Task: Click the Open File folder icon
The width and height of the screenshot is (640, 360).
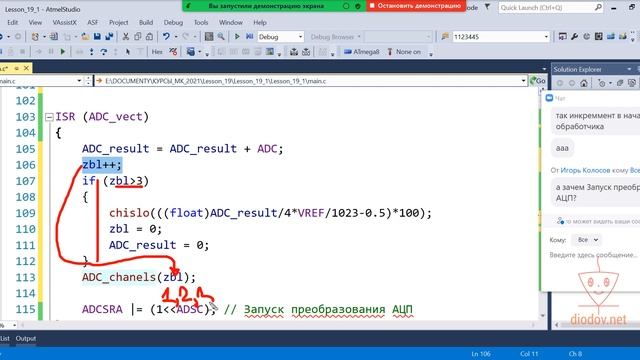Action: (x=85, y=37)
